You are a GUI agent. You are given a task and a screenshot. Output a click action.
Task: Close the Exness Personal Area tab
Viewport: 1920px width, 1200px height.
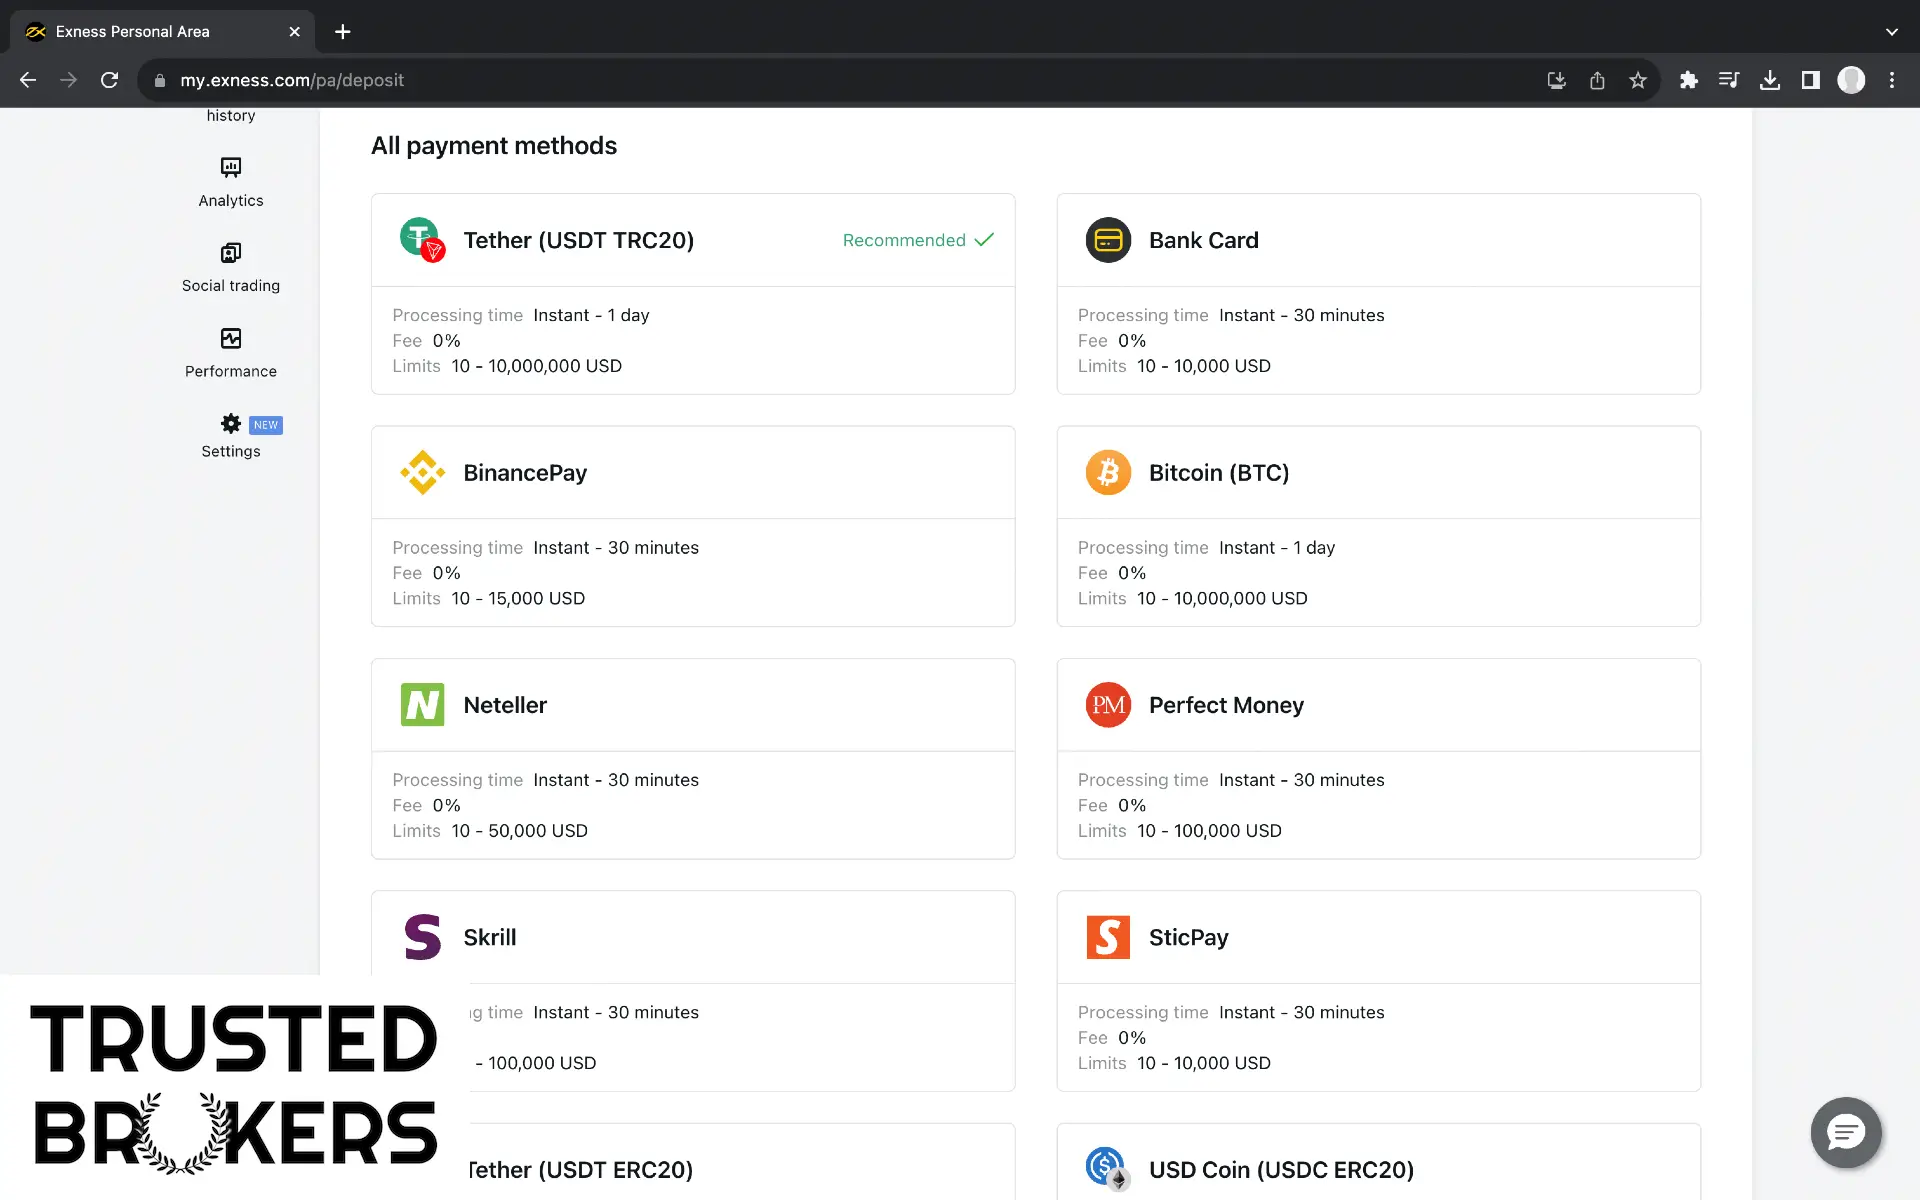[294, 31]
